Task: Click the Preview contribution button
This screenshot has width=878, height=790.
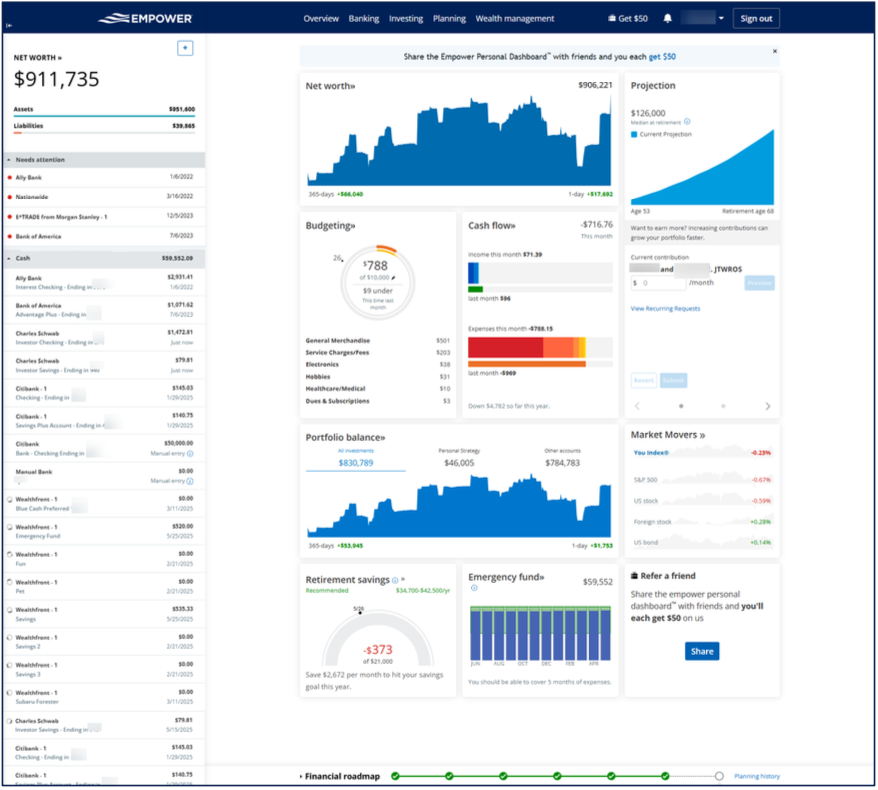Action: (x=759, y=283)
